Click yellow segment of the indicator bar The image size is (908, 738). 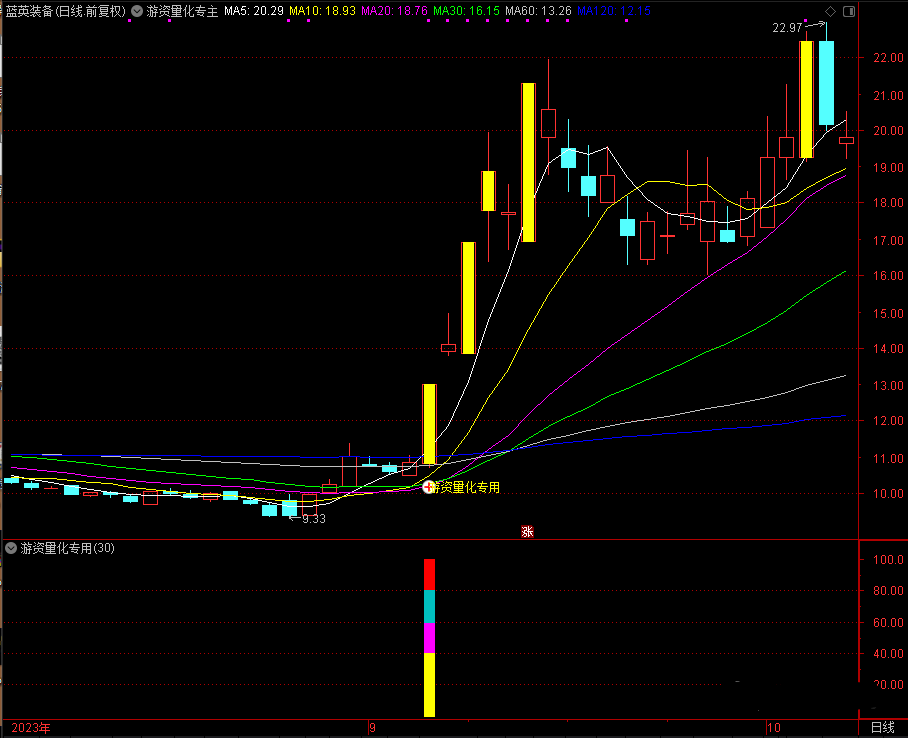pos(430,684)
